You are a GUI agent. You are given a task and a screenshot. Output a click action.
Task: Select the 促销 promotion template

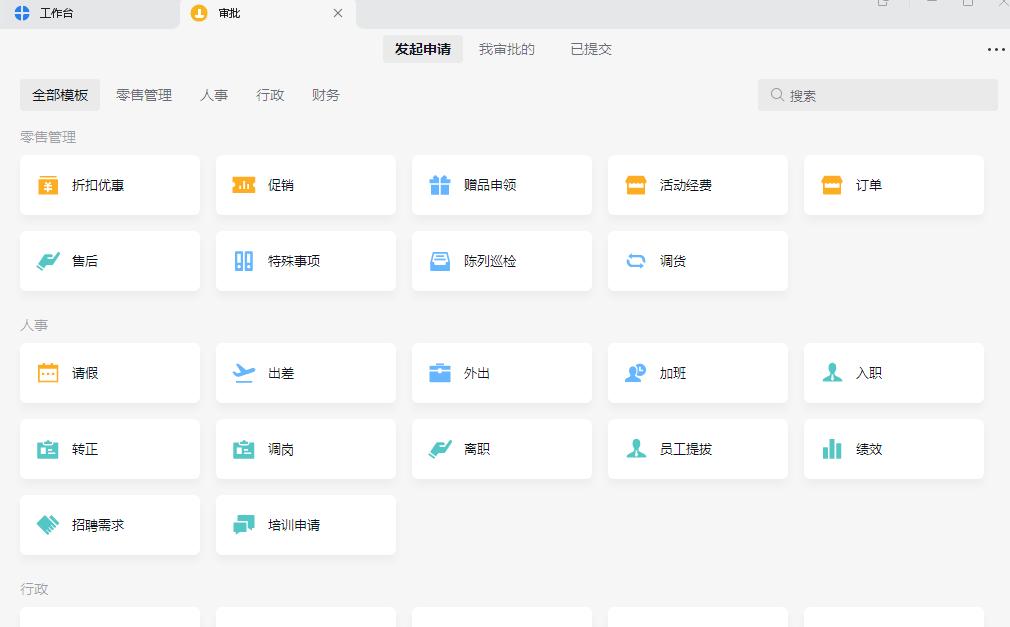(x=305, y=185)
